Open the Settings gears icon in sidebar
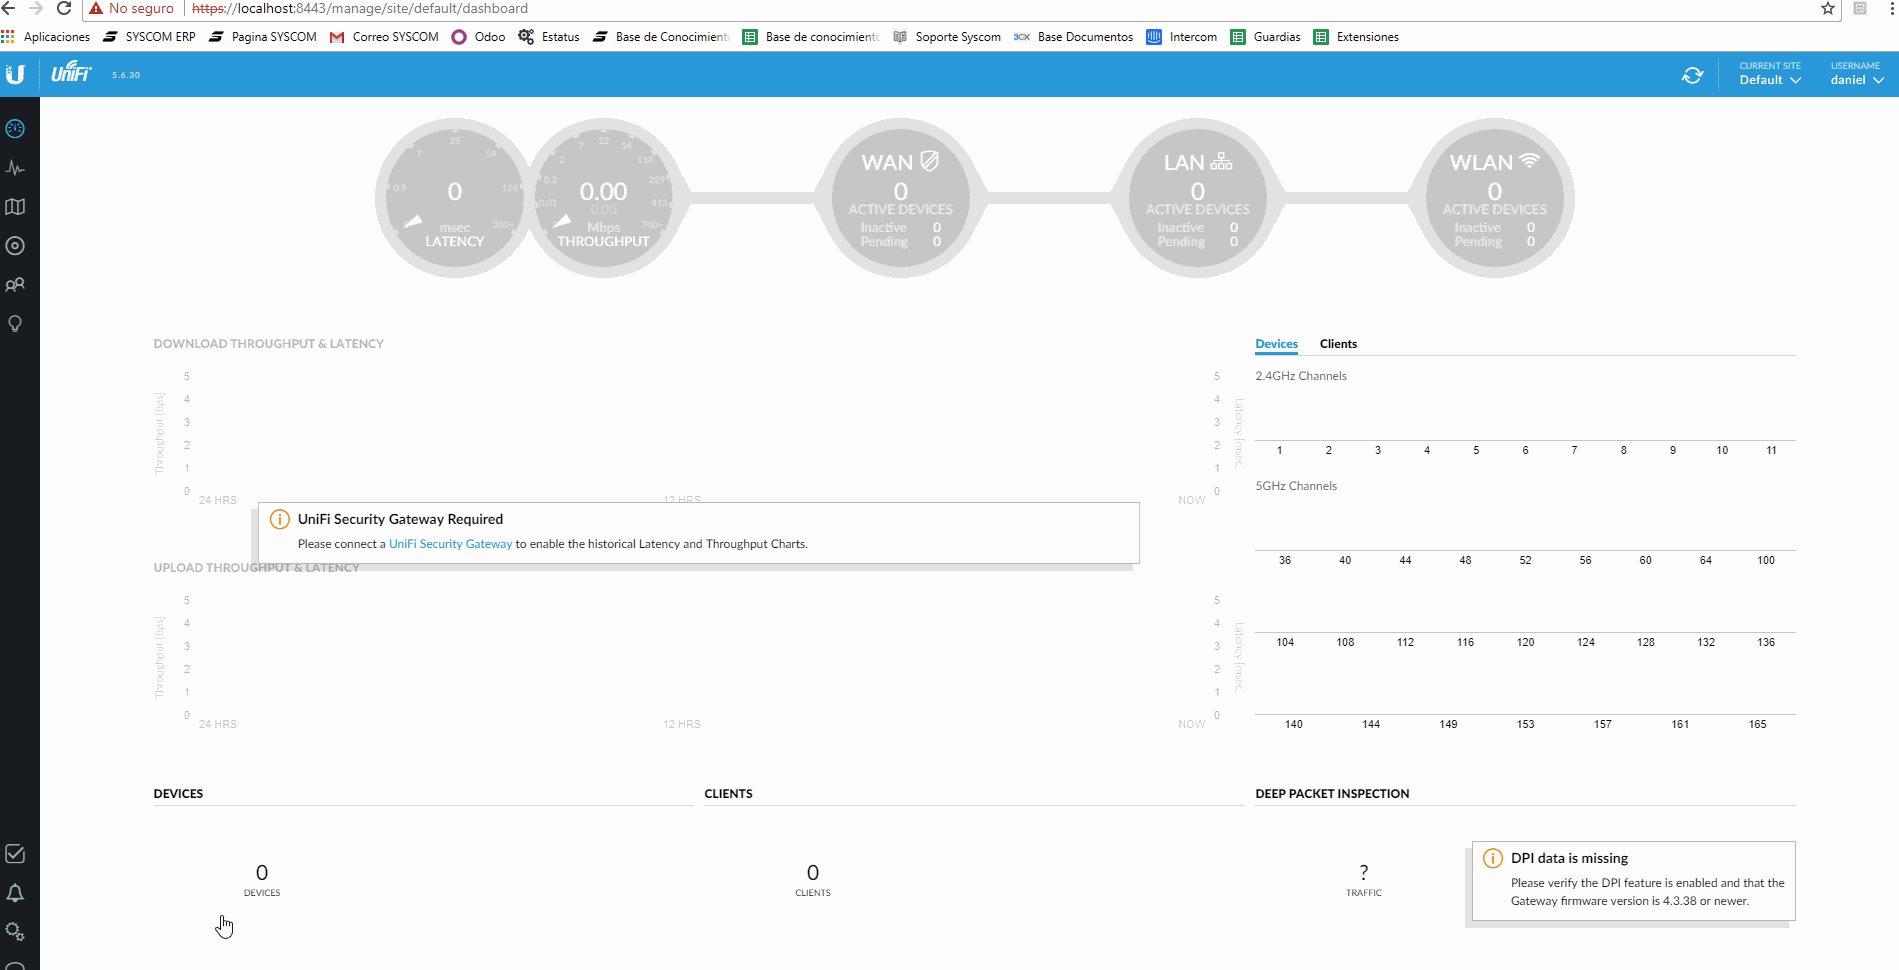 pos(15,932)
